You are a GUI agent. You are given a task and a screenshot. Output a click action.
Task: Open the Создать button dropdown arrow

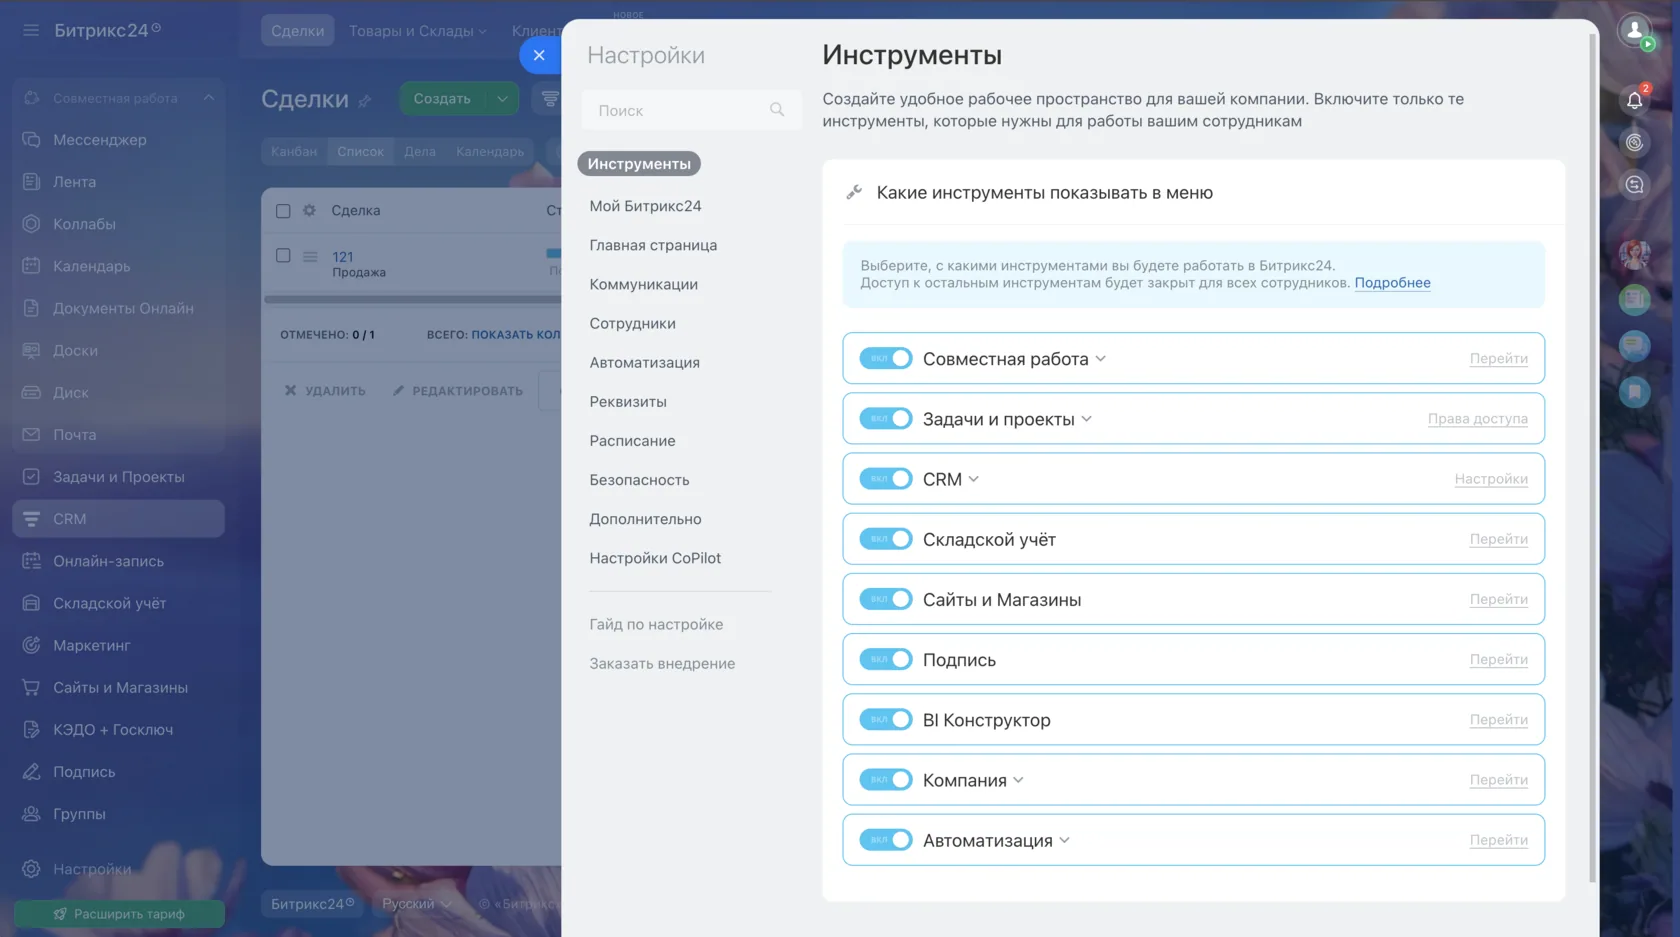[502, 99]
